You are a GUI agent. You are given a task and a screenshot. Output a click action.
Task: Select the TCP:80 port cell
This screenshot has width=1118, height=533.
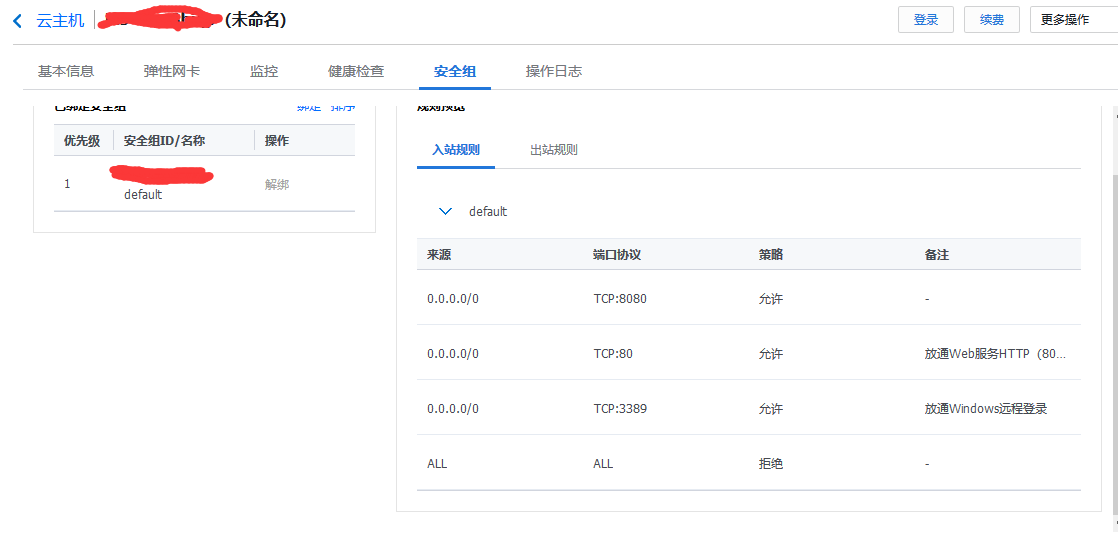pyautogui.click(x=612, y=354)
